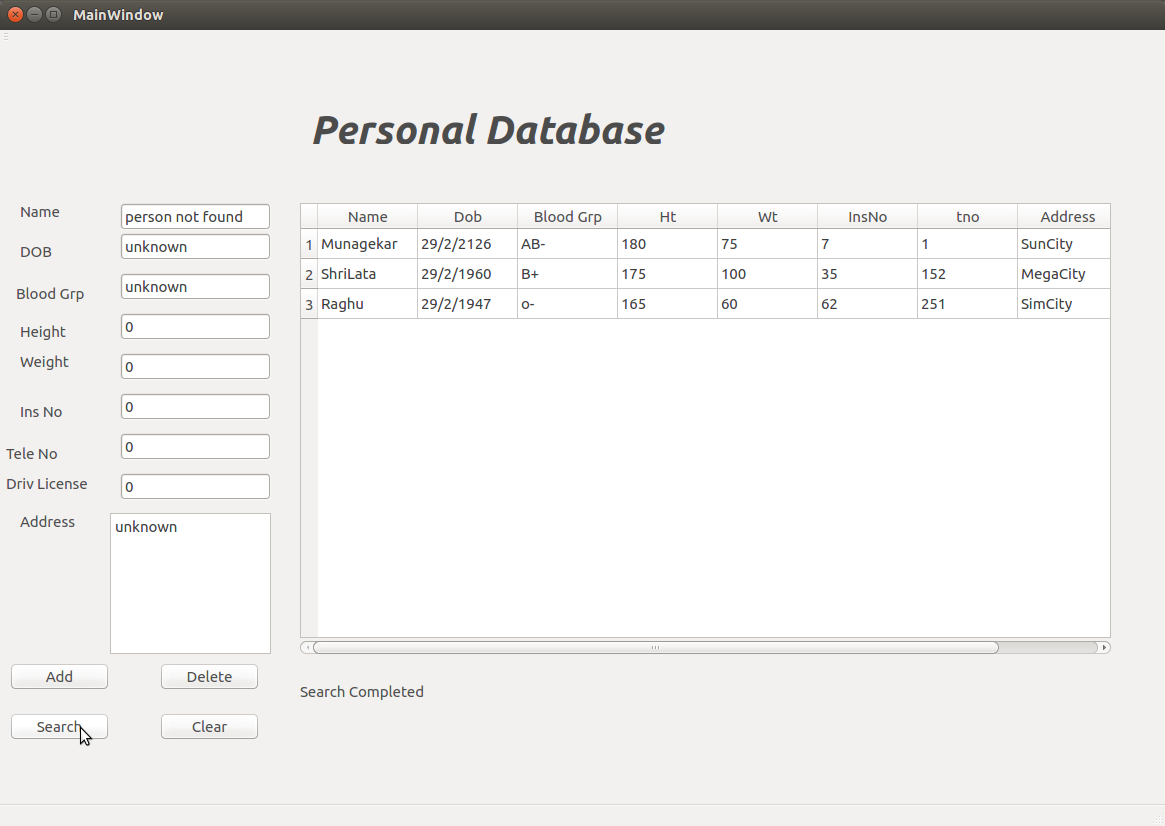
Task: Click the DOB text field
Action: 194,246
